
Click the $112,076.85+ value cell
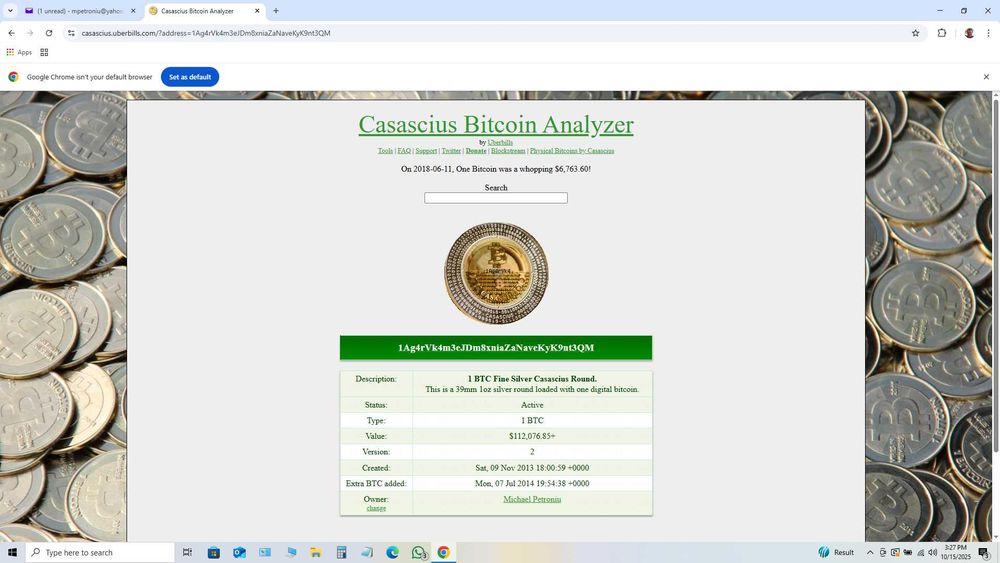click(532, 436)
